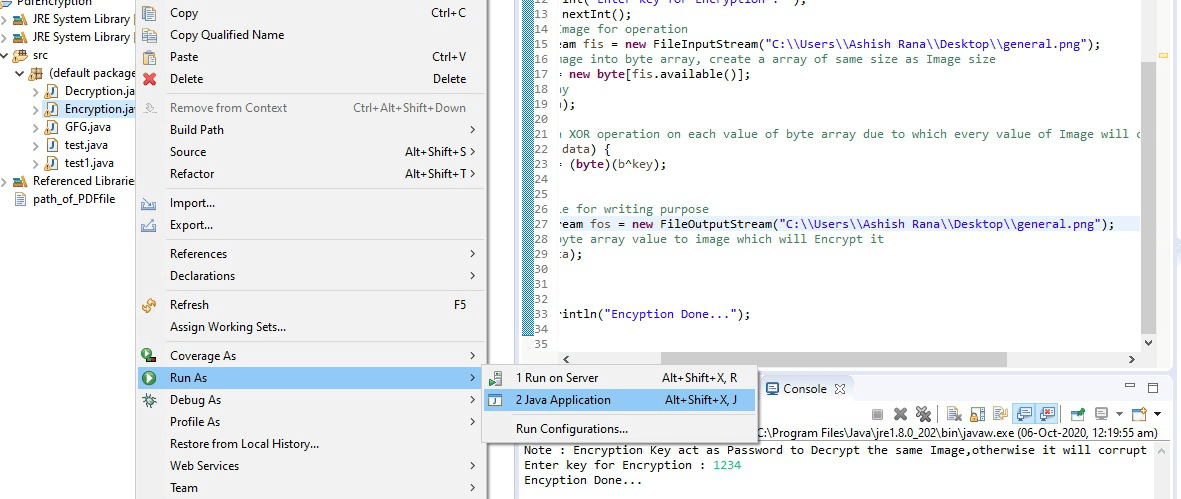Open Declarations submenu

click(313, 275)
